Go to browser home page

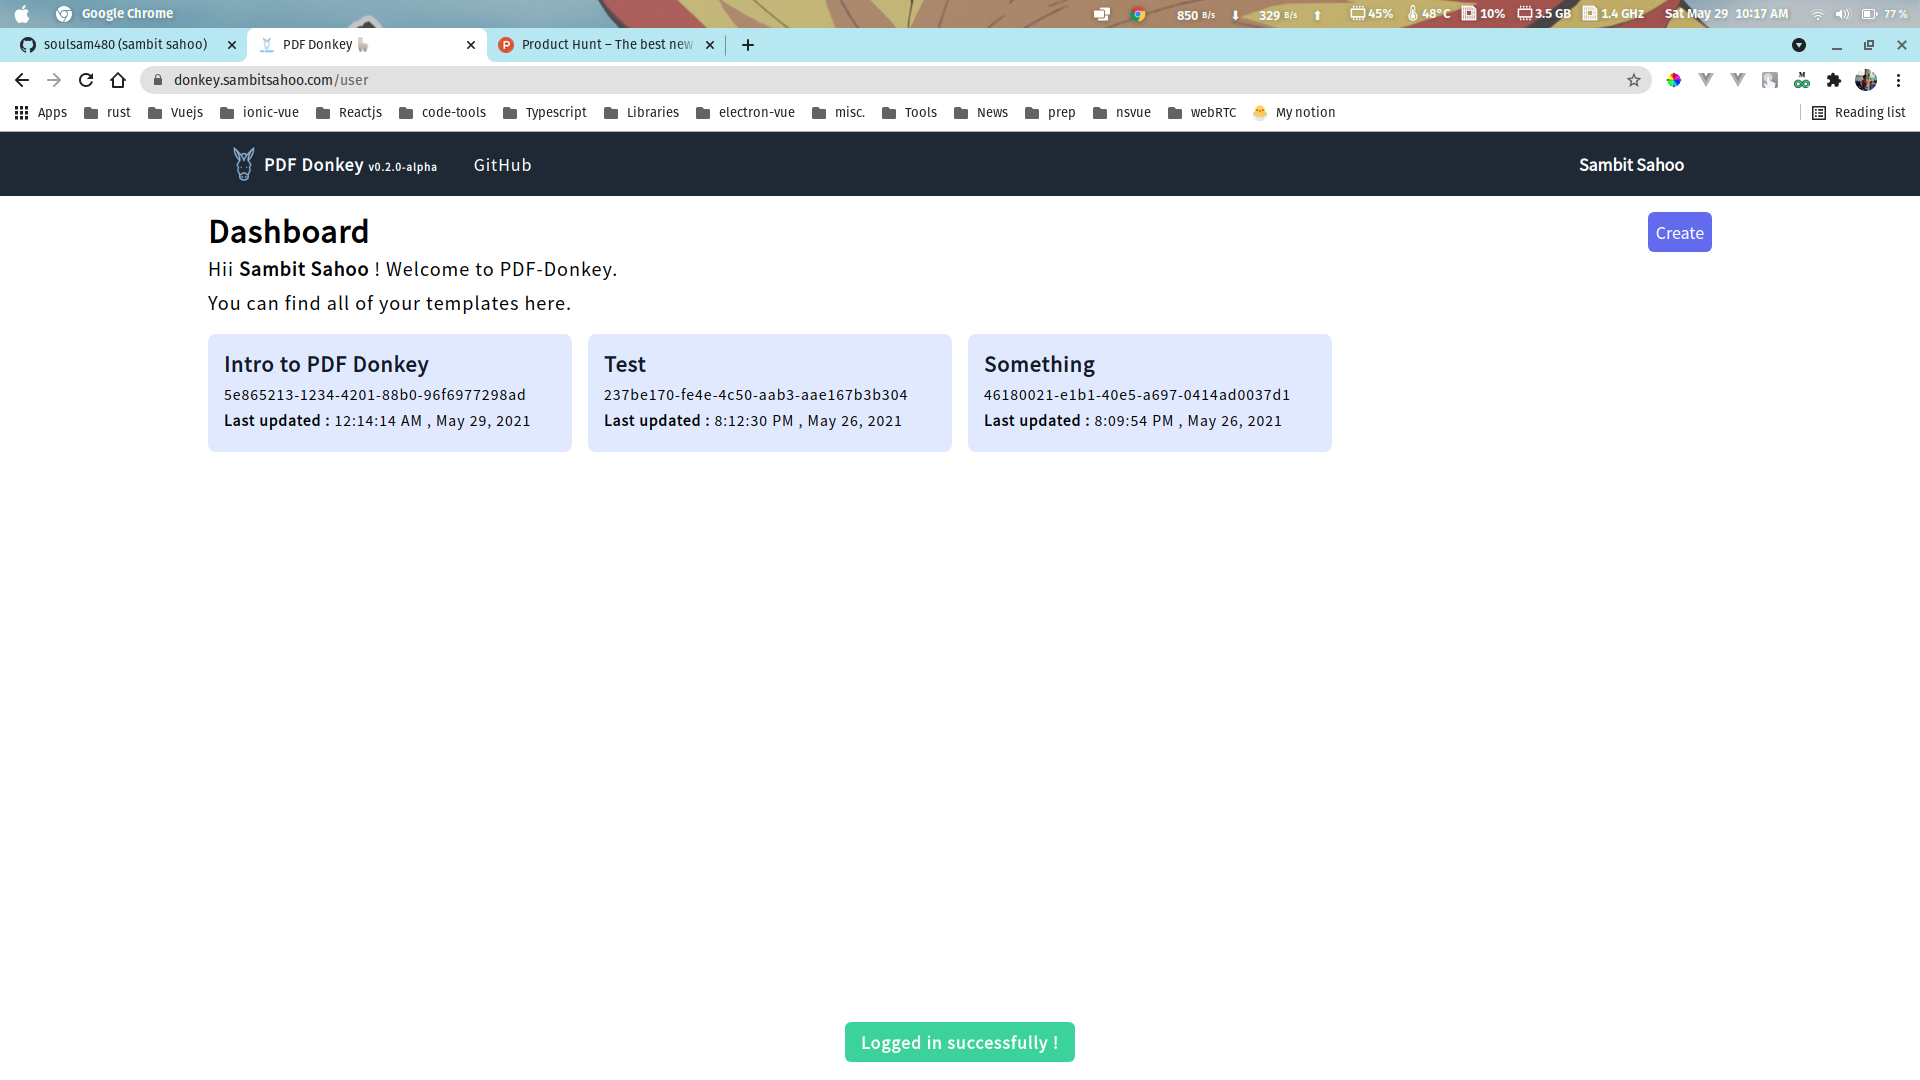click(118, 80)
